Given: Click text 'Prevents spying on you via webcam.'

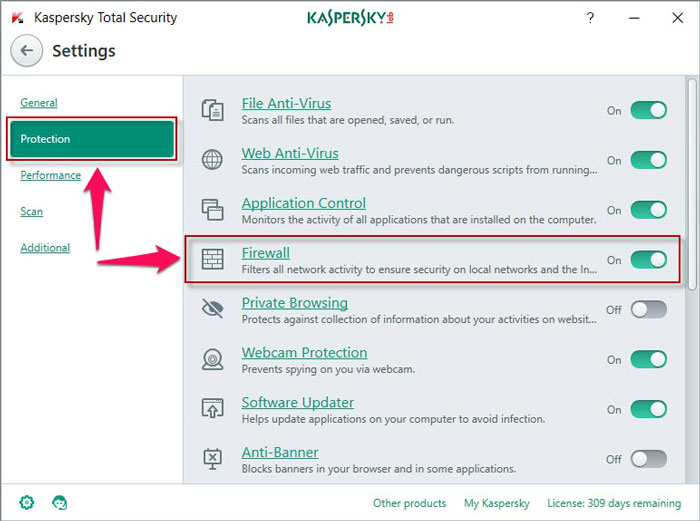Looking at the screenshot, I should [328, 369].
